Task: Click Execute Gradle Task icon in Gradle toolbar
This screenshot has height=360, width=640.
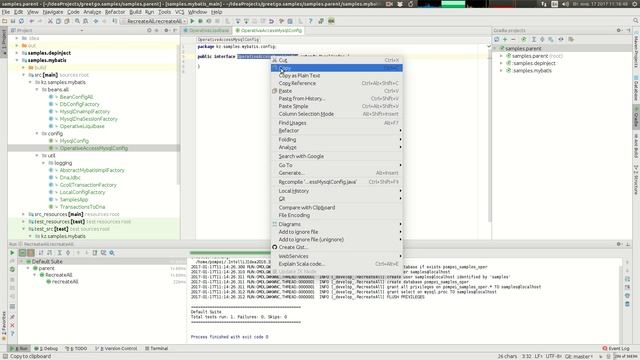Action: click(x=524, y=40)
